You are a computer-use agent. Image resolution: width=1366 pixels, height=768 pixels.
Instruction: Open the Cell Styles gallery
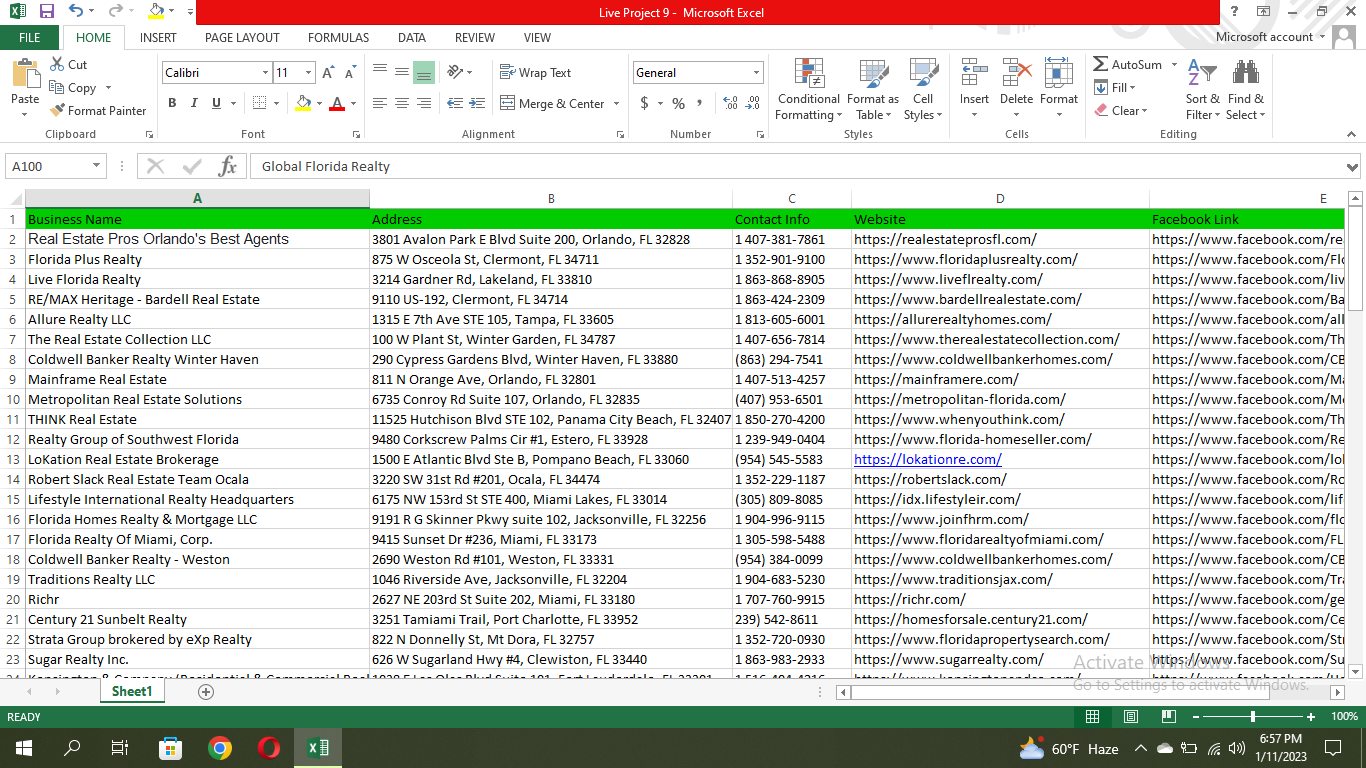[922, 89]
